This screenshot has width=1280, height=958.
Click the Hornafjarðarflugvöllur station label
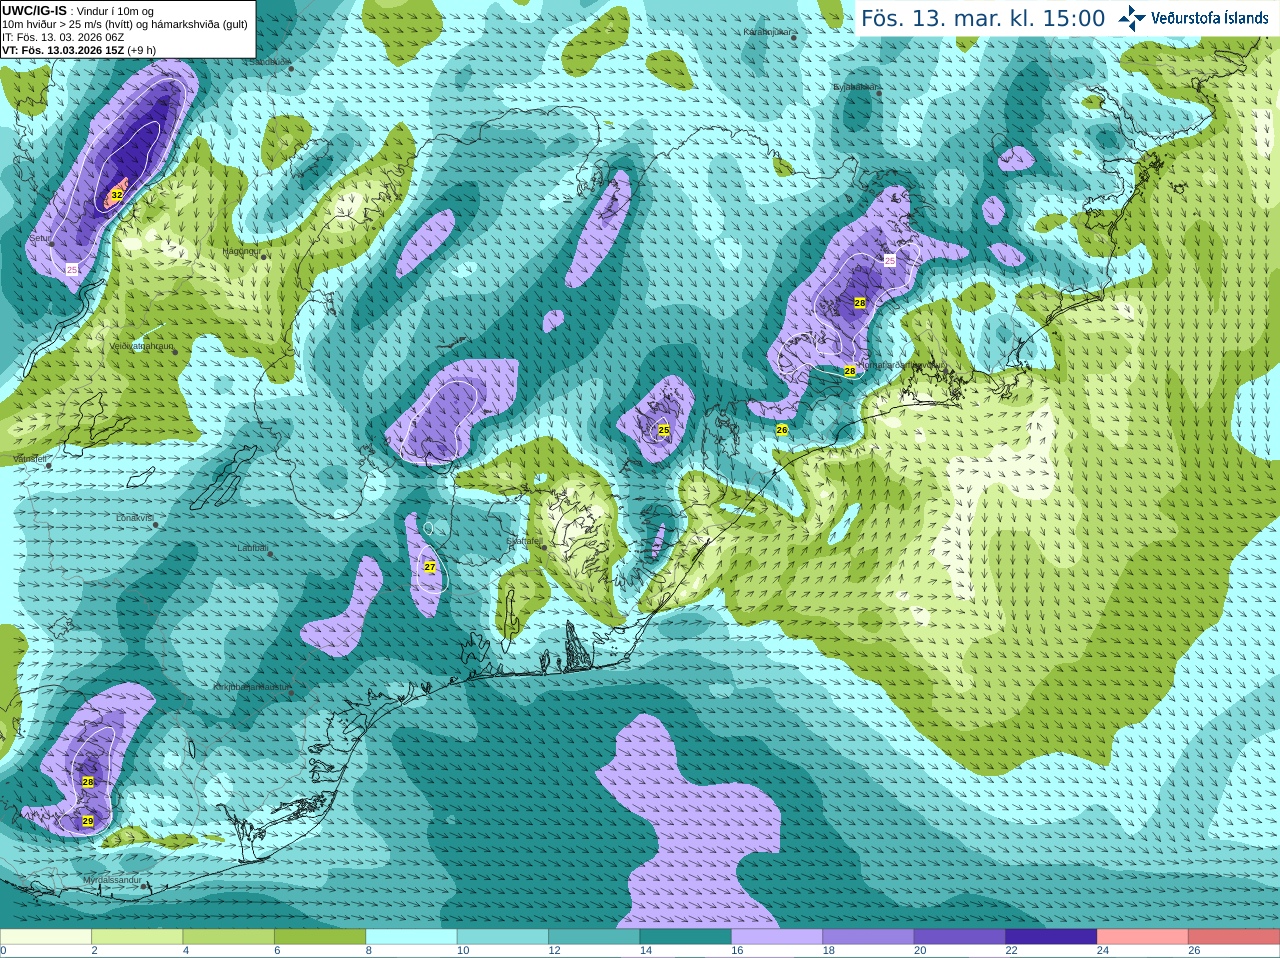tap(900, 365)
